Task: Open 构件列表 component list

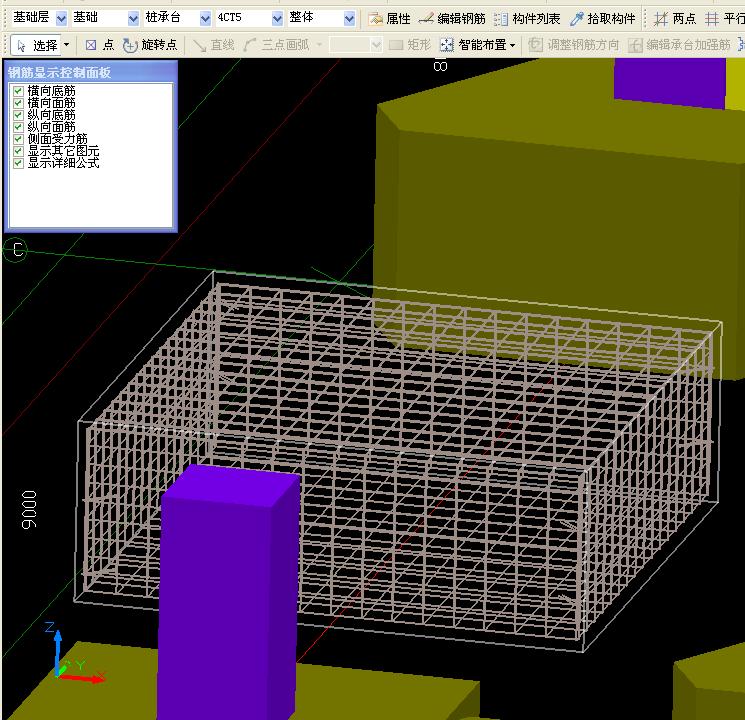Action: (527, 18)
